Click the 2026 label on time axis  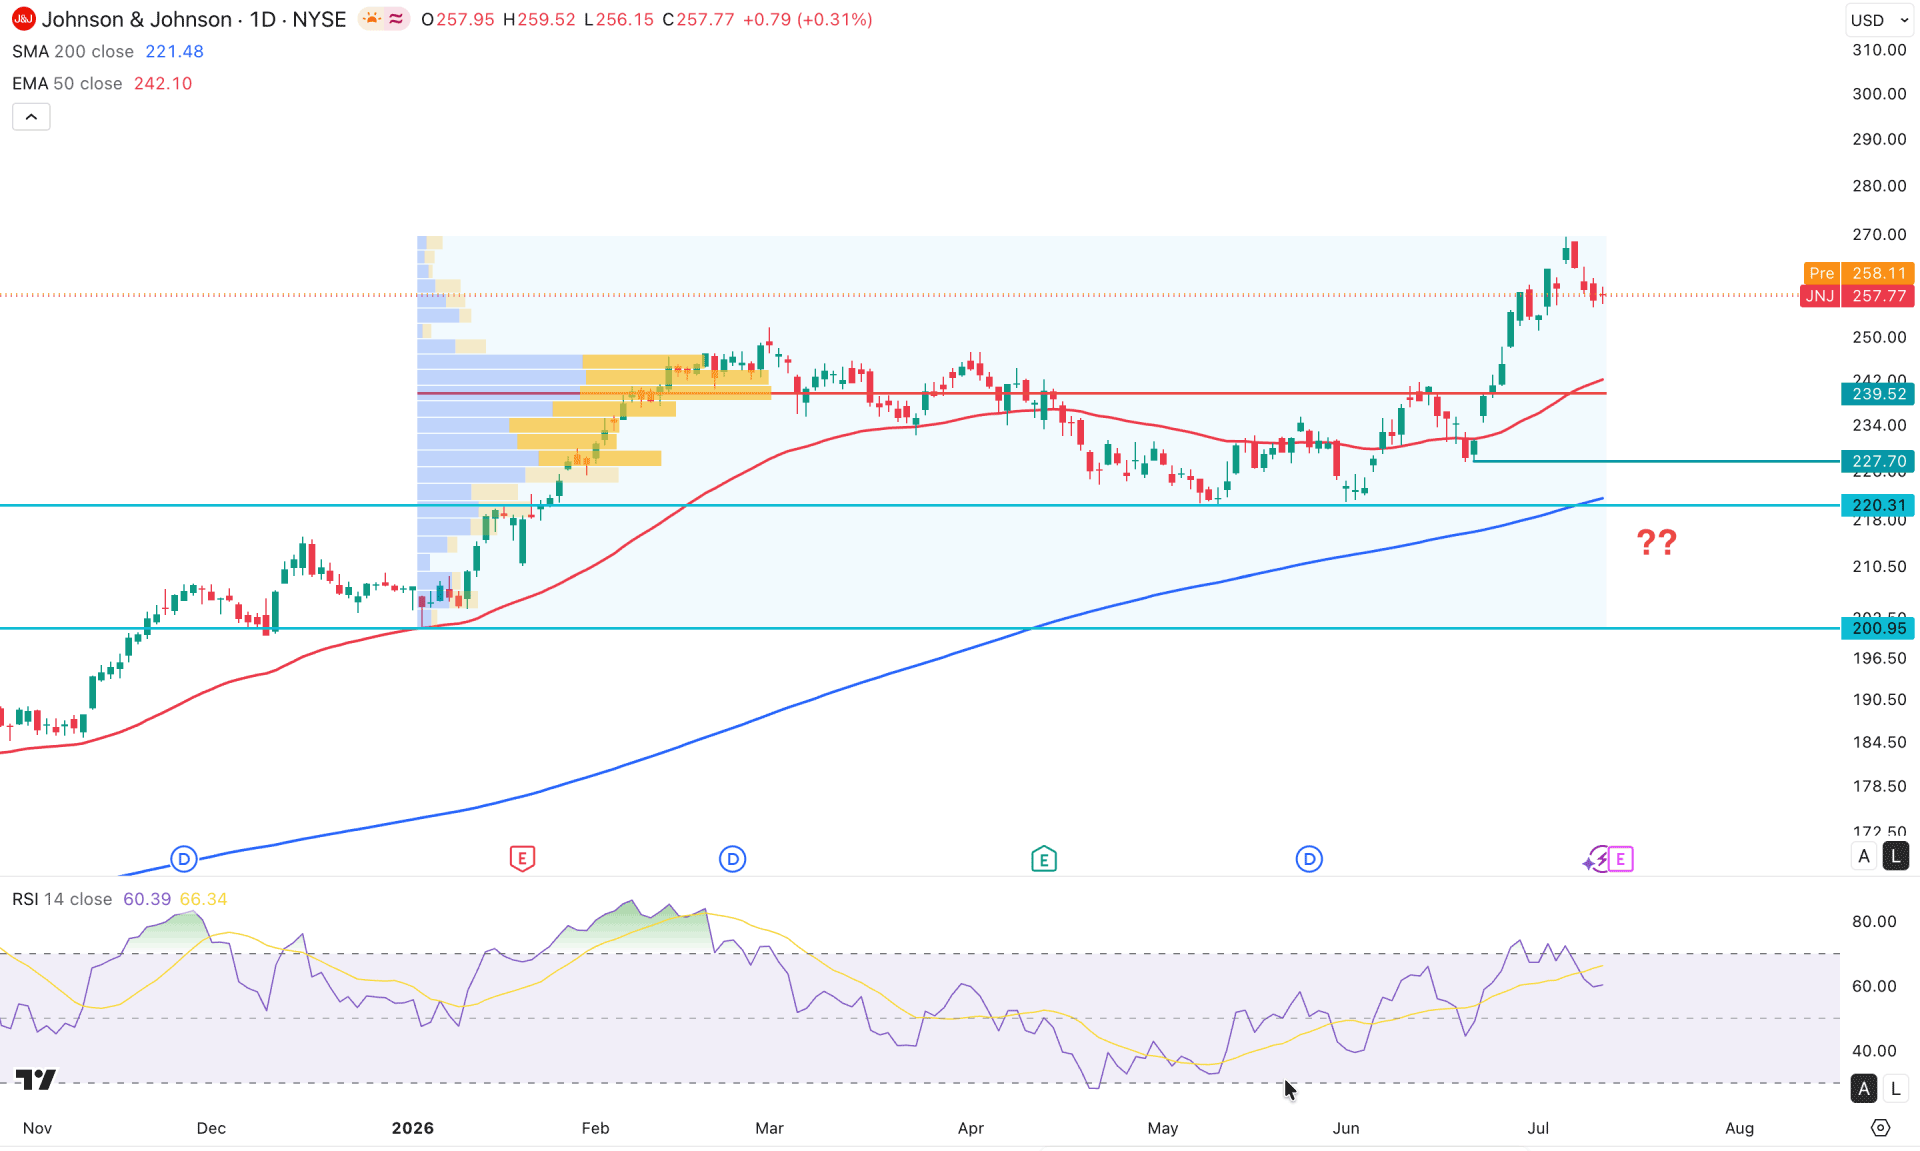tap(413, 1128)
